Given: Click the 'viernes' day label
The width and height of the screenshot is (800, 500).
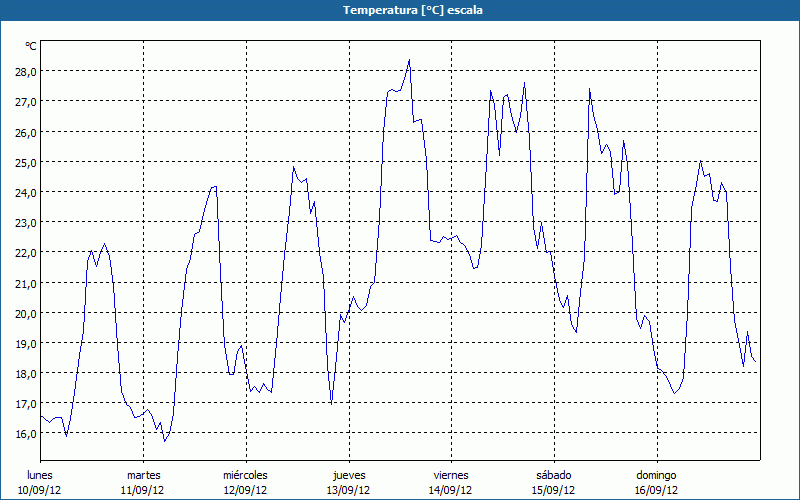Looking at the screenshot, I should tap(451, 474).
